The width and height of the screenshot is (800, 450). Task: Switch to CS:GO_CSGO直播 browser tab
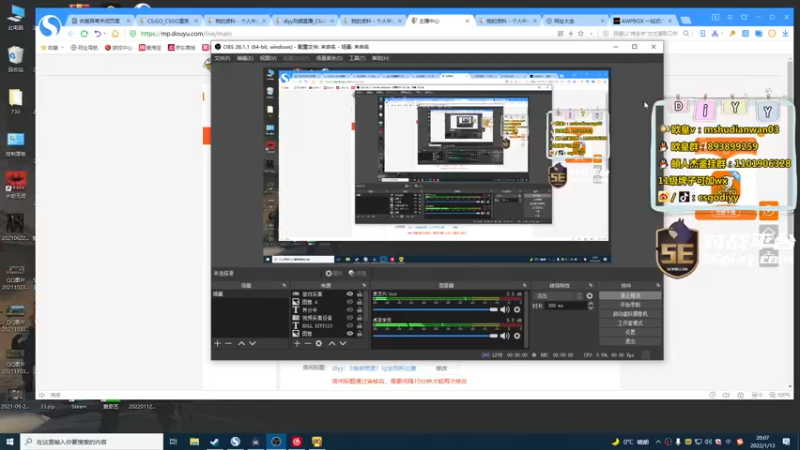(168, 21)
